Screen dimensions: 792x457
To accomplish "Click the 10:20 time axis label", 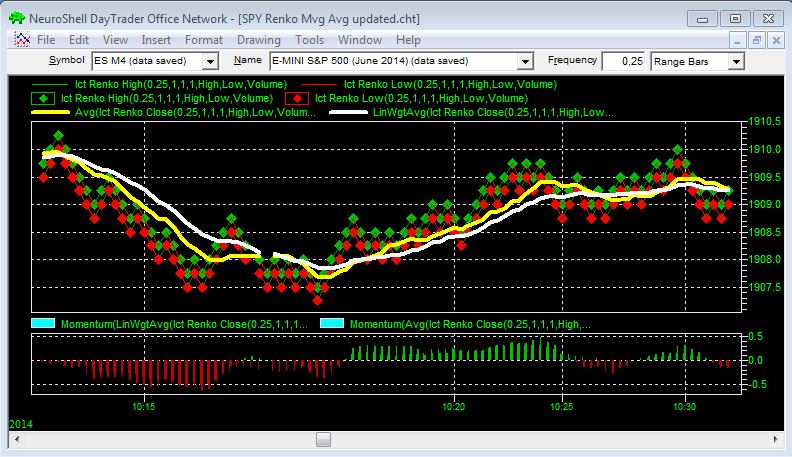I will click(454, 407).
